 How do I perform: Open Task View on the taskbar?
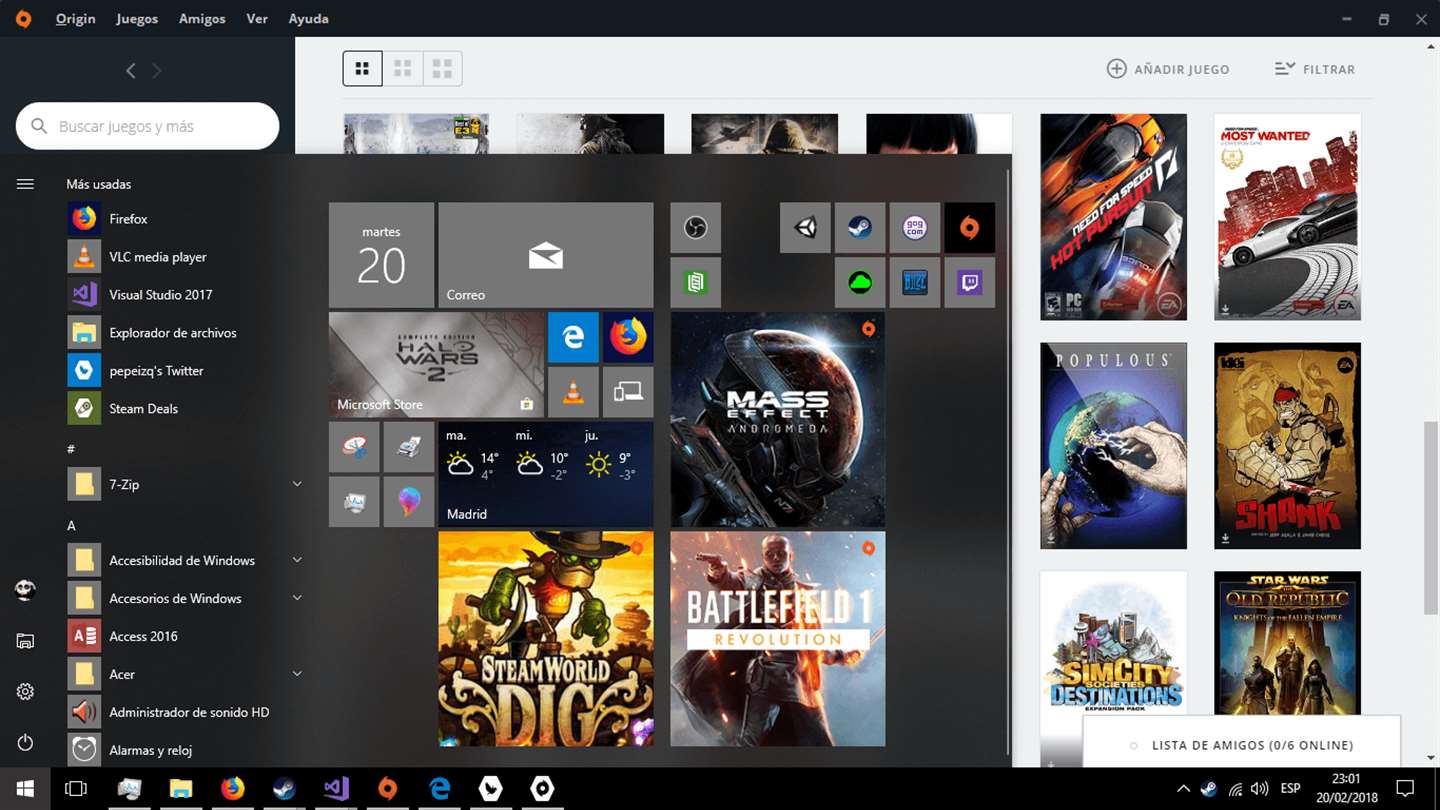click(76, 789)
